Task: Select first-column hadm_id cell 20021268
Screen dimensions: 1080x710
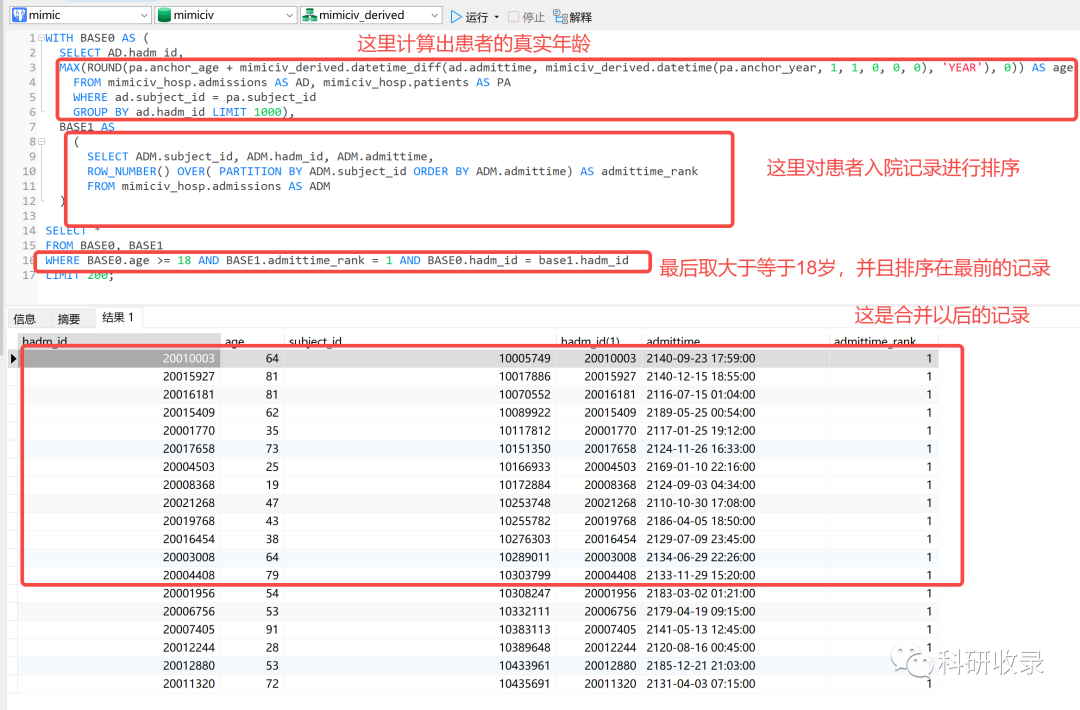Action: click(119, 503)
